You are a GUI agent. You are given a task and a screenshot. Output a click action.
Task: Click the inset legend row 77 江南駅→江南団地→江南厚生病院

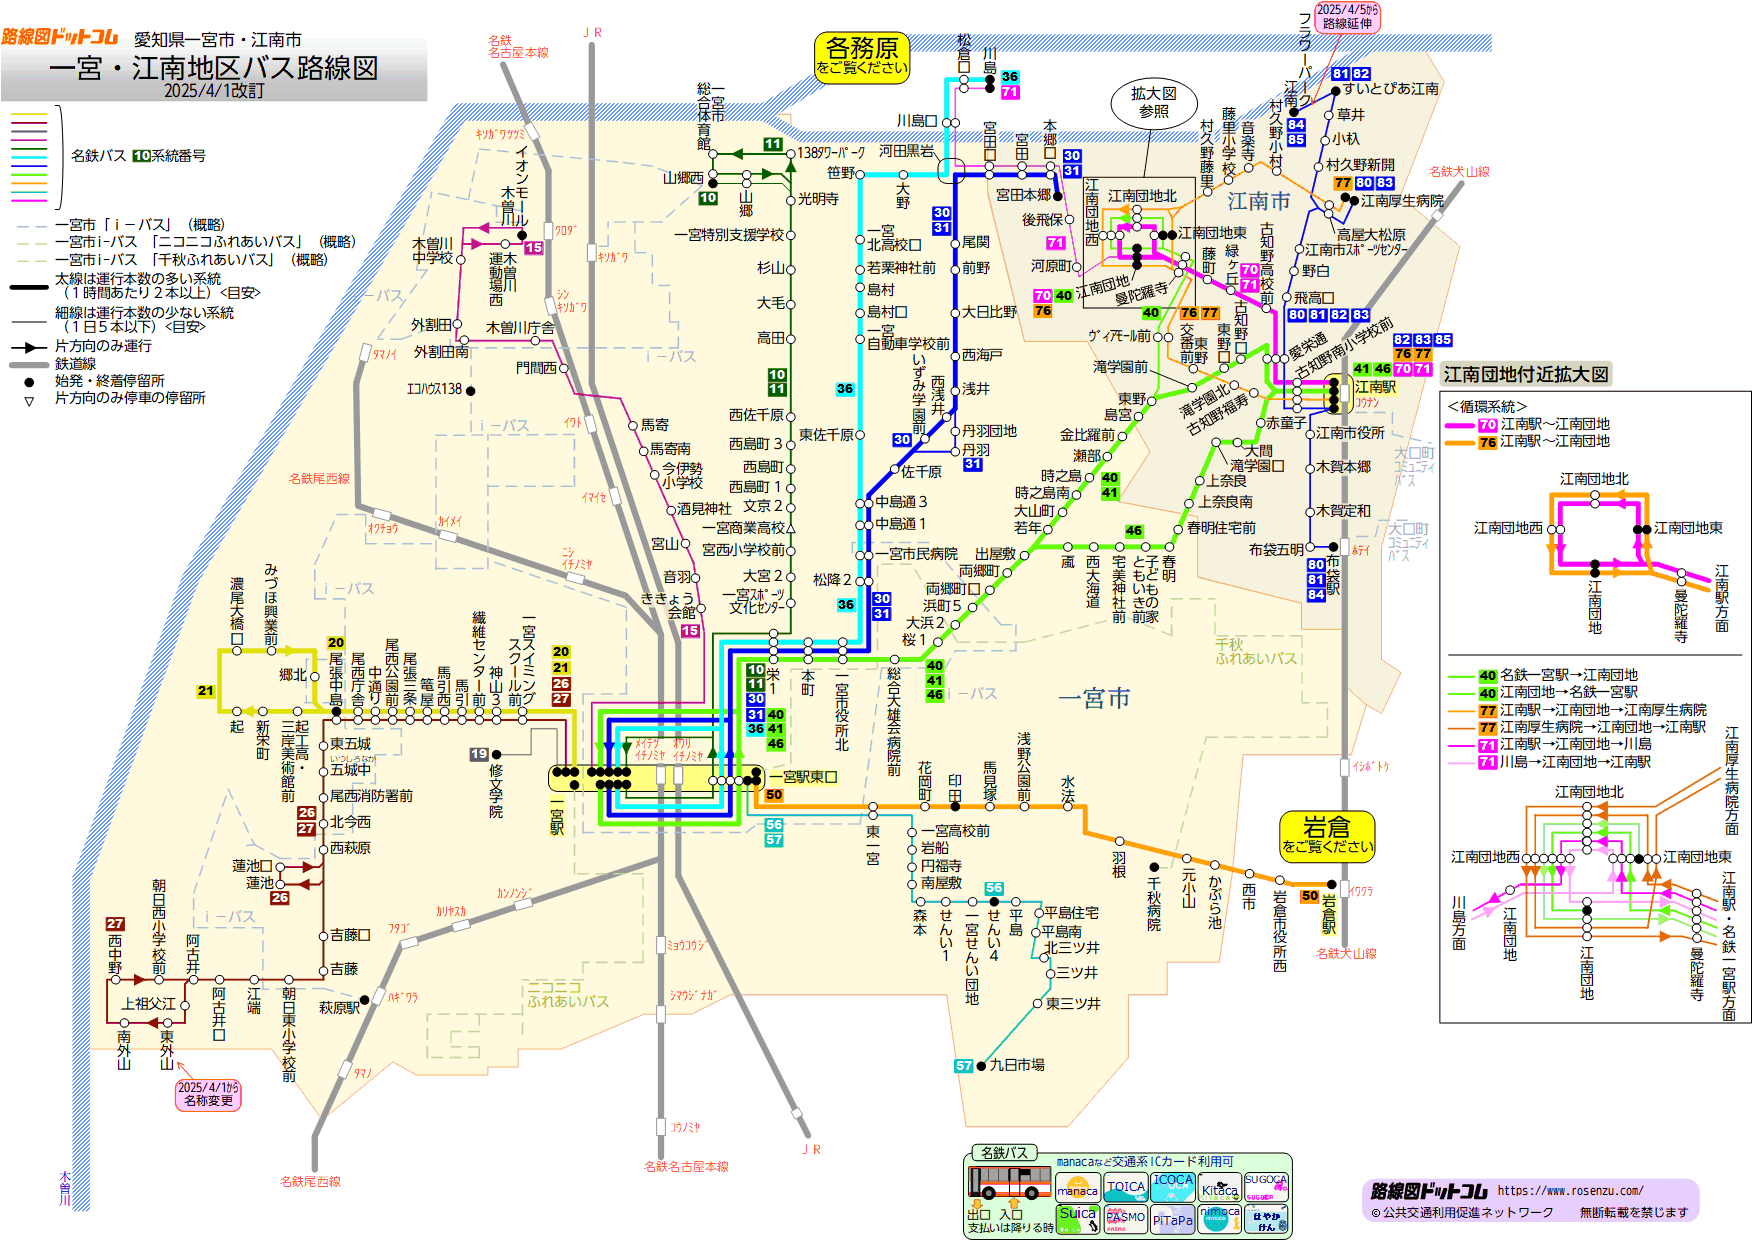click(1579, 710)
